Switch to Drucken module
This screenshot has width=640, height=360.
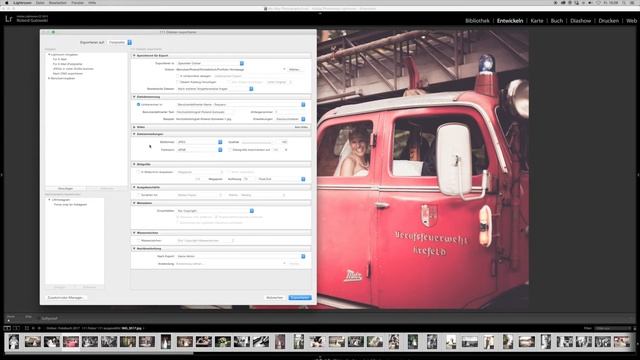coord(609,20)
